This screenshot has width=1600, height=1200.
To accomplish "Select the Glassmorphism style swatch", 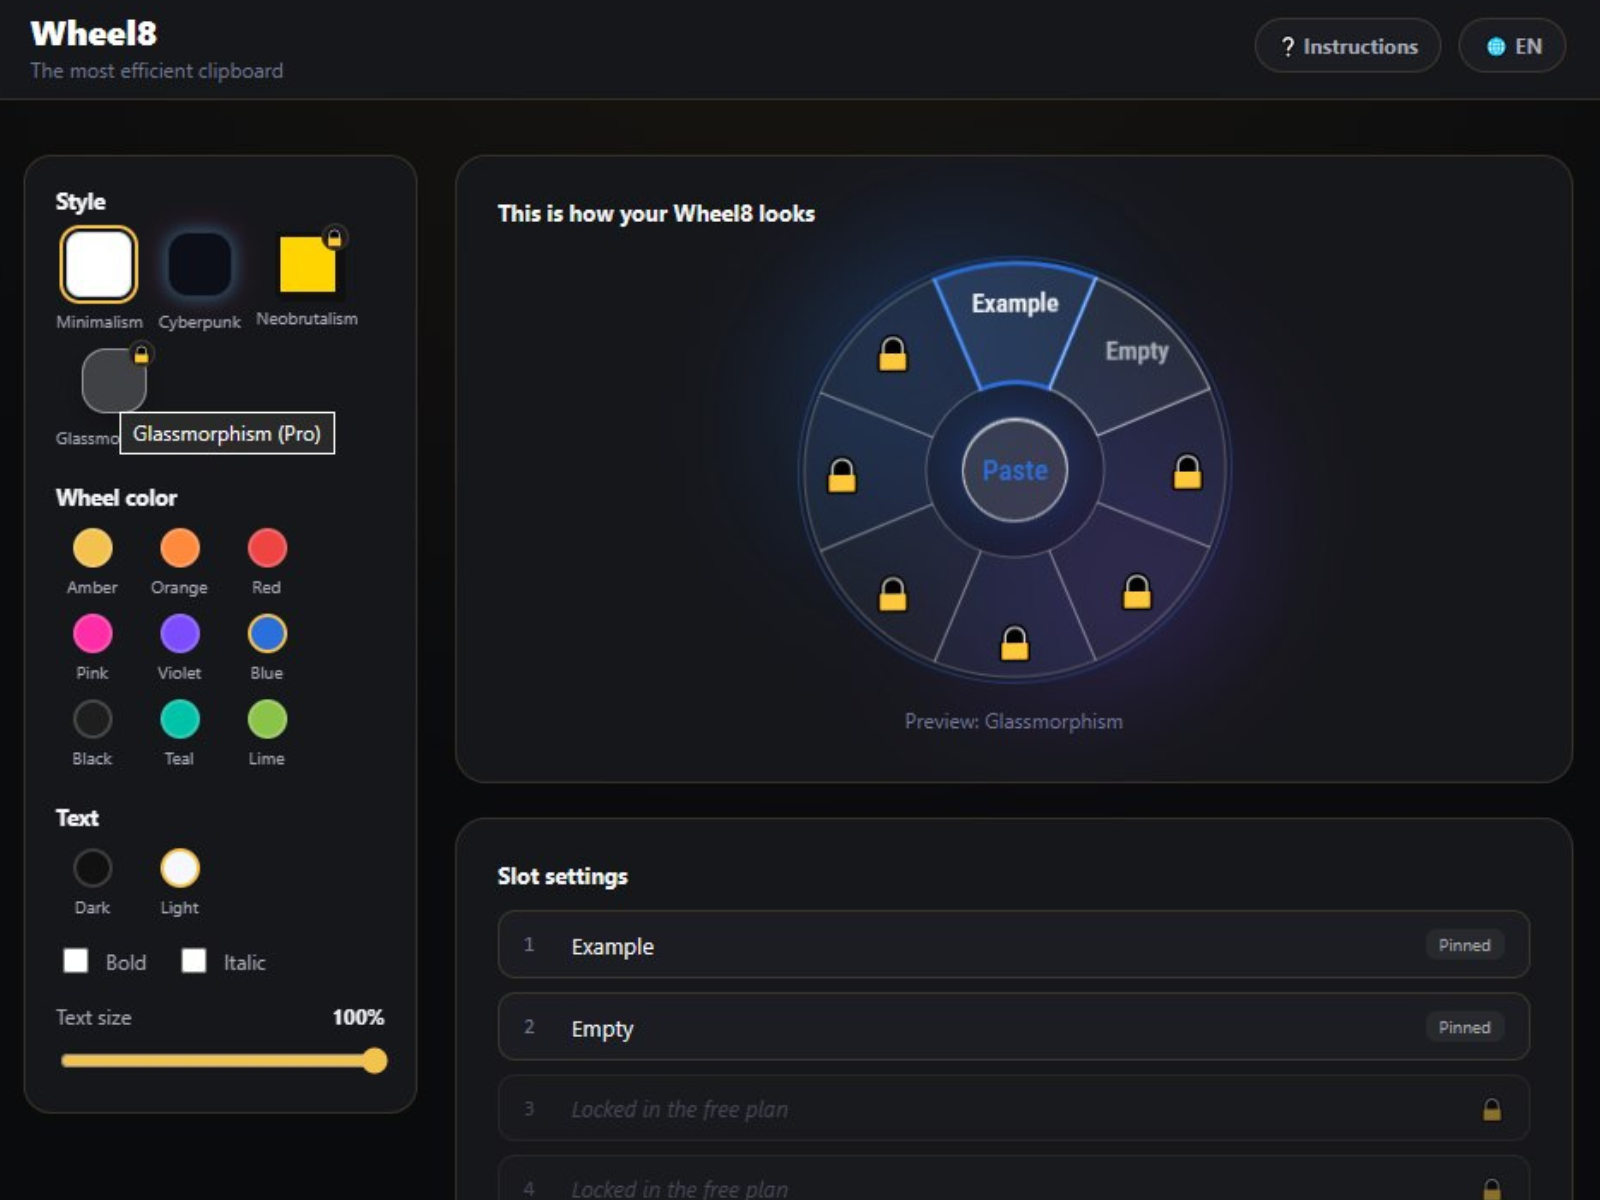I will point(113,380).
